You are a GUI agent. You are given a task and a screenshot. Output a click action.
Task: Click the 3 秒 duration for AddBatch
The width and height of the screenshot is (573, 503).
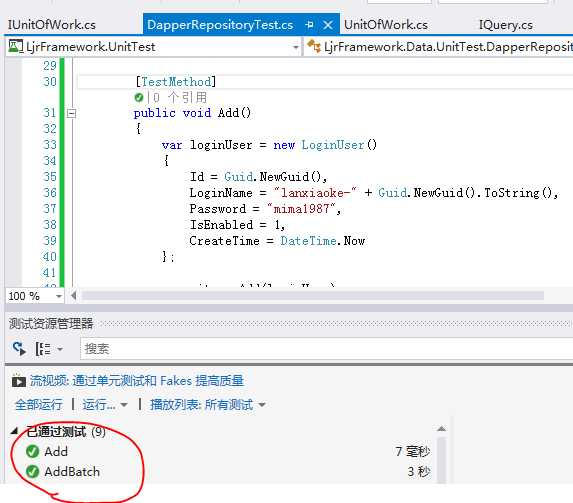click(419, 472)
